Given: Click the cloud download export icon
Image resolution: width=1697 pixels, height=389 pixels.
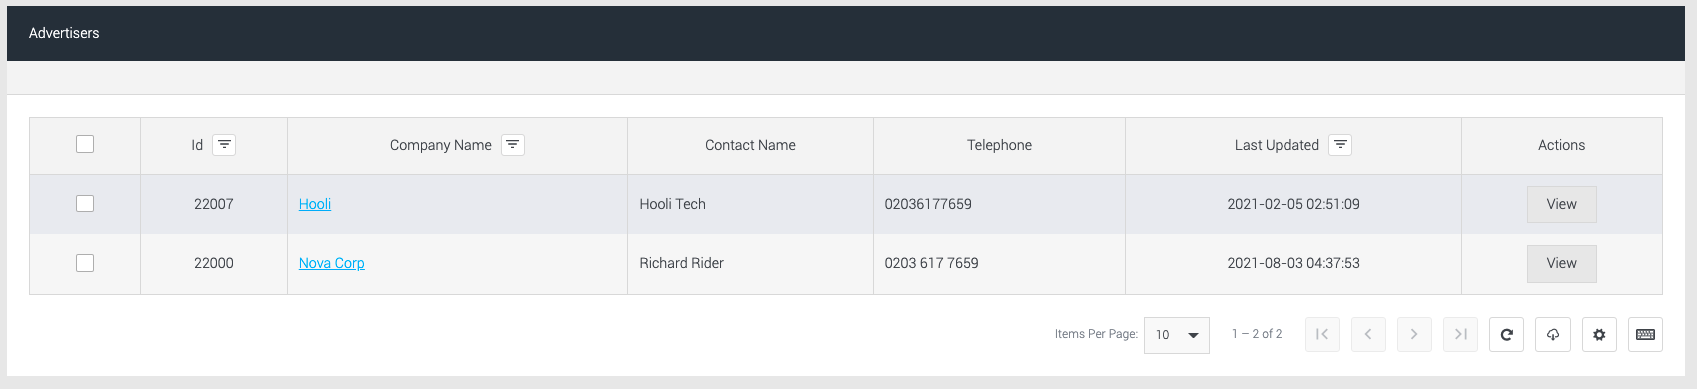Looking at the screenshot, I should click(1553, 335).
